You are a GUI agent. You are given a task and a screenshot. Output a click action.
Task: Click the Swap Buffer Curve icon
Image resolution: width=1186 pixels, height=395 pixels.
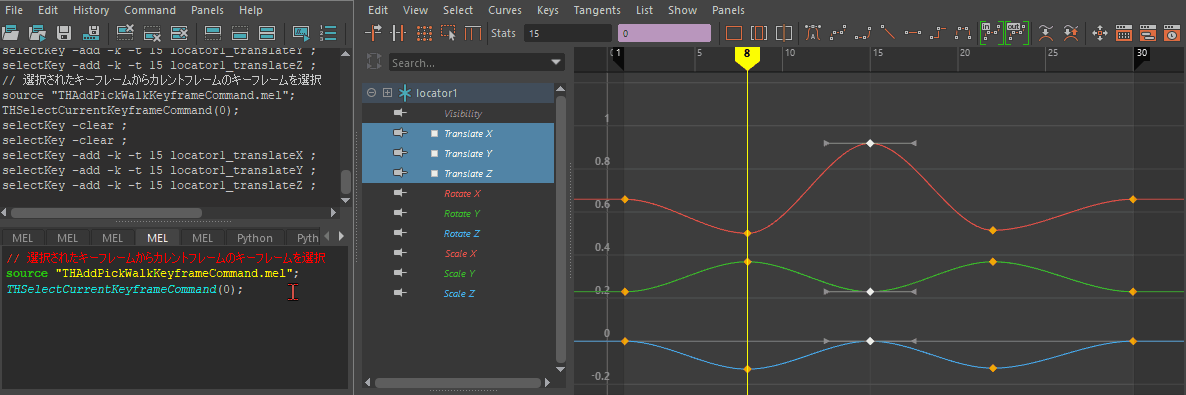click(1071, 33)
